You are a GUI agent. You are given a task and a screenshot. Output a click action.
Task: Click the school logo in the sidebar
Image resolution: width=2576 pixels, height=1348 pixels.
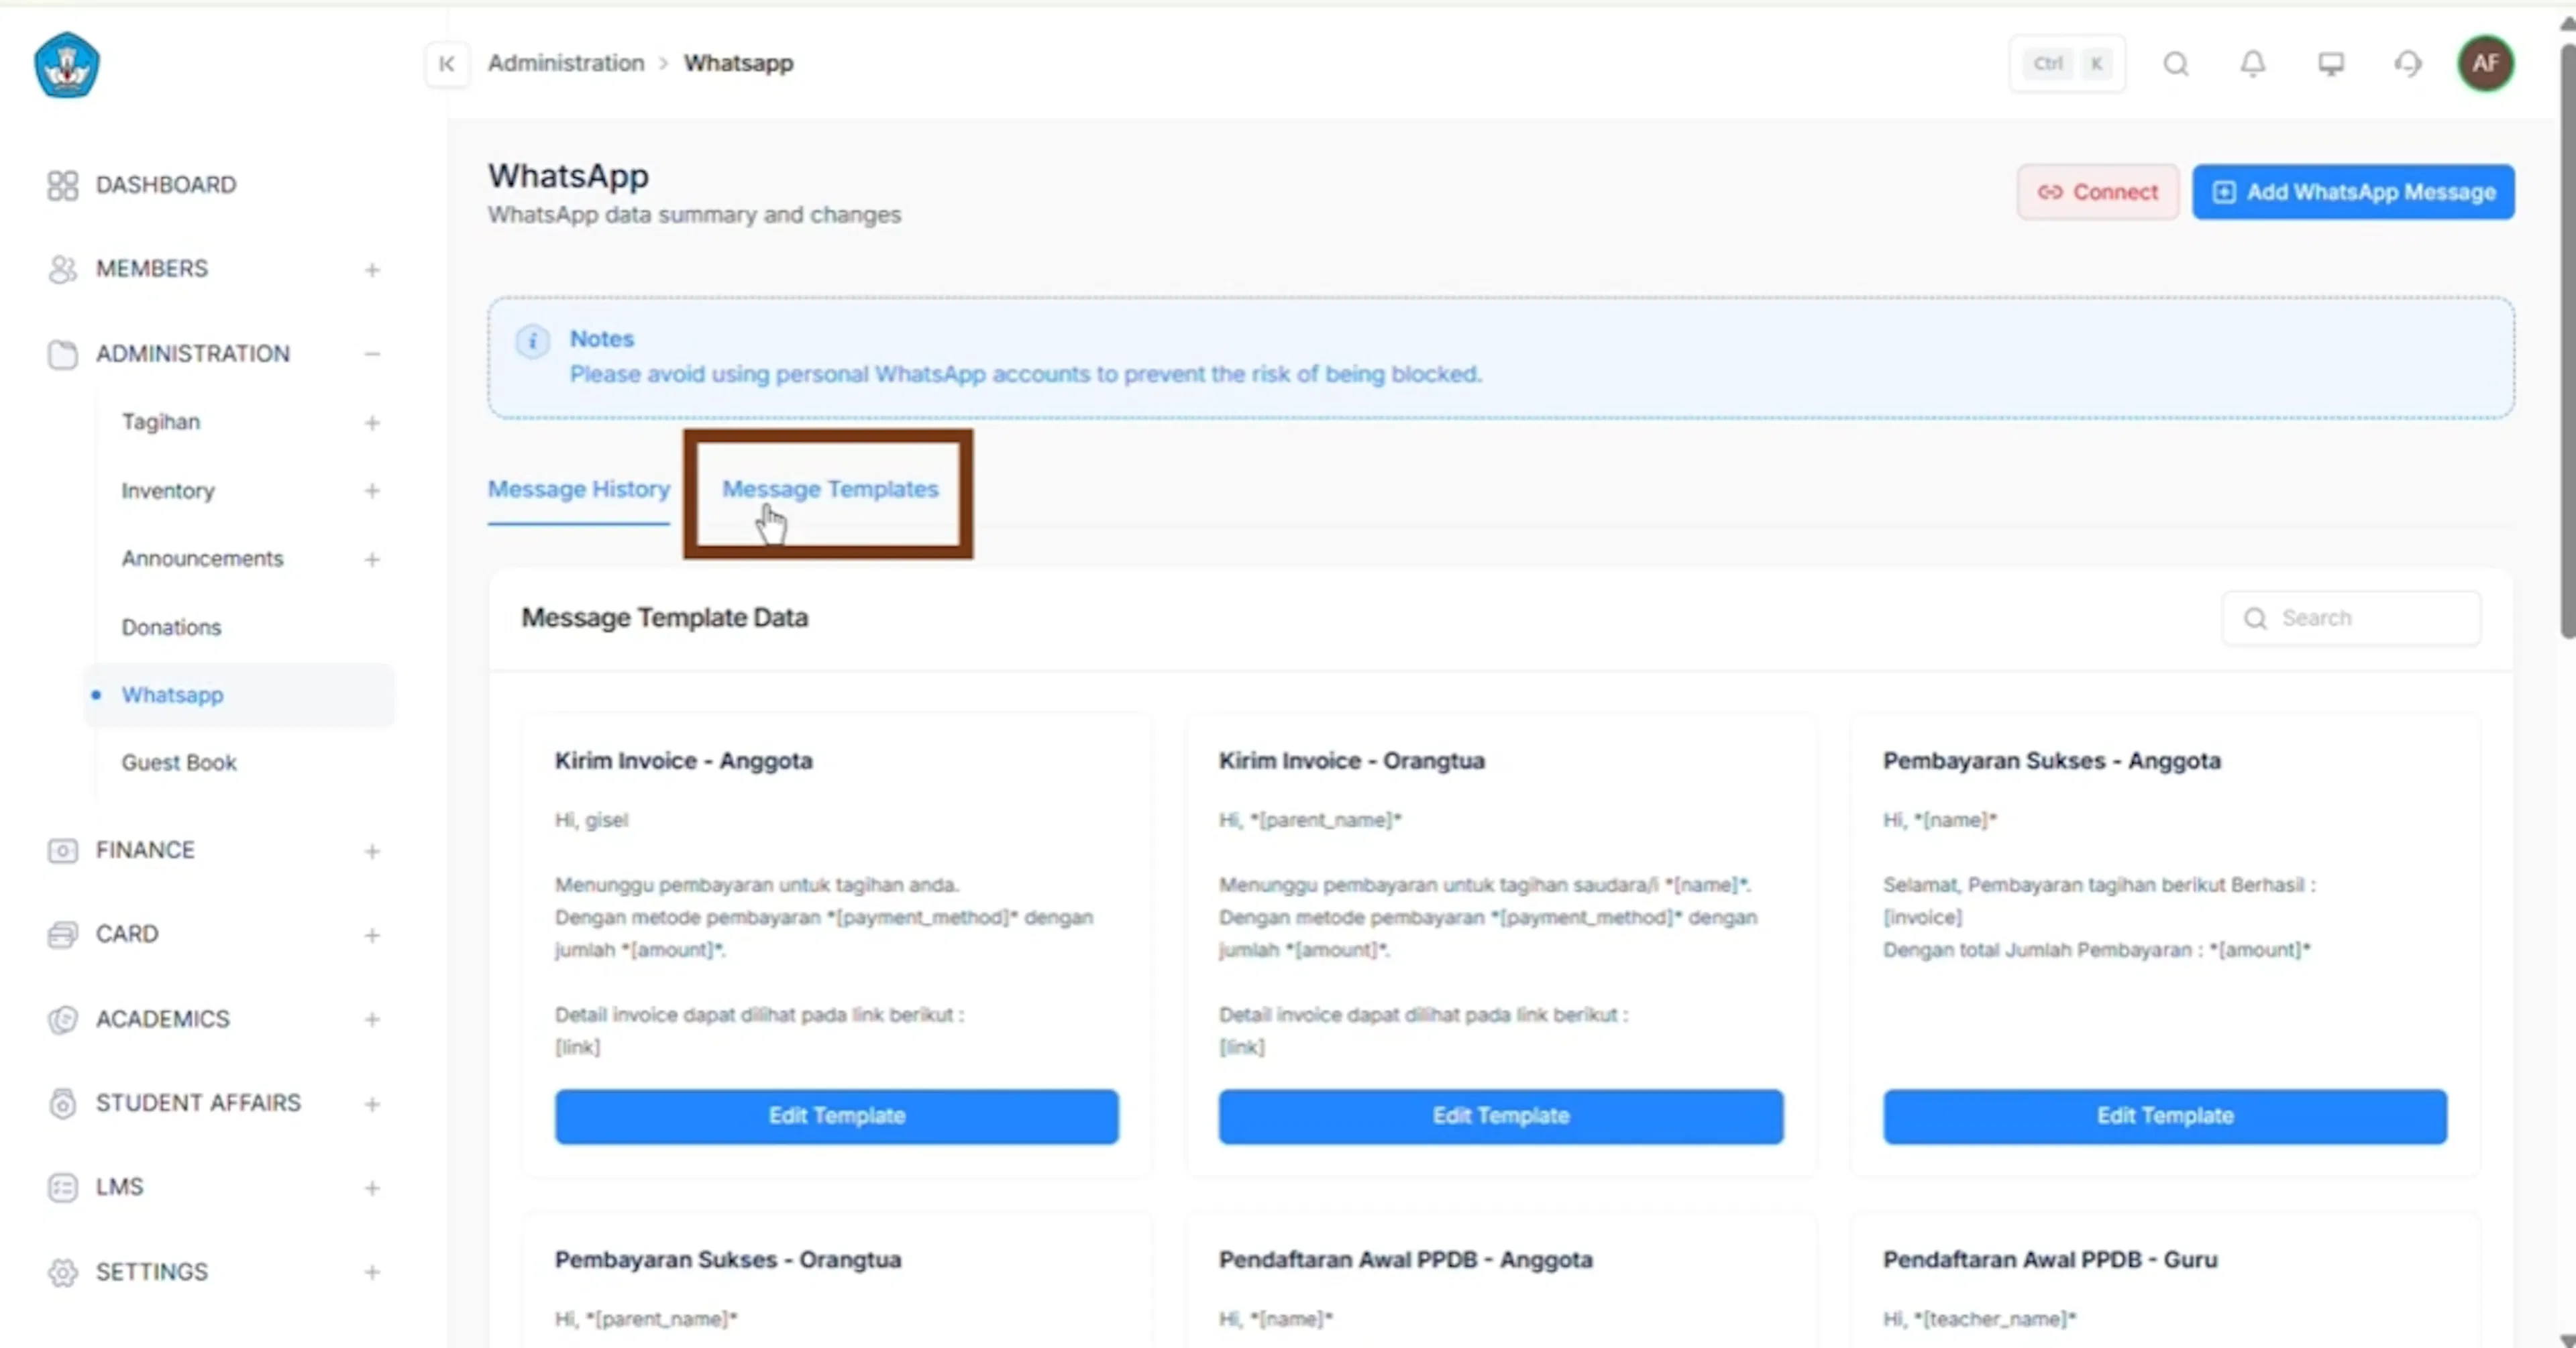[66, 65]
